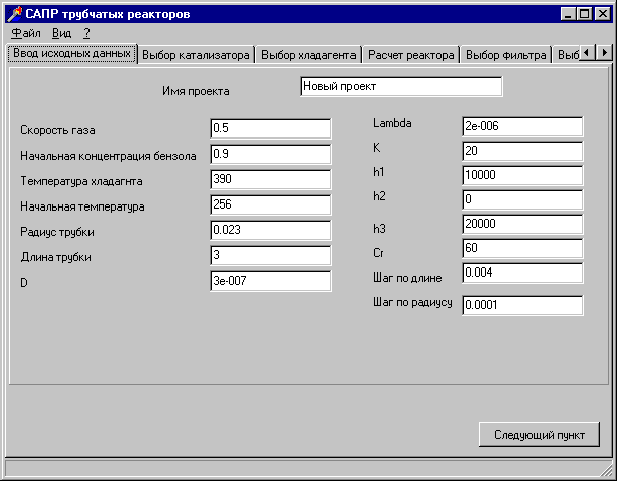The image size is (618, 482).
Task: Click the Скорость газа input field
Action: (x=271, y=128)
